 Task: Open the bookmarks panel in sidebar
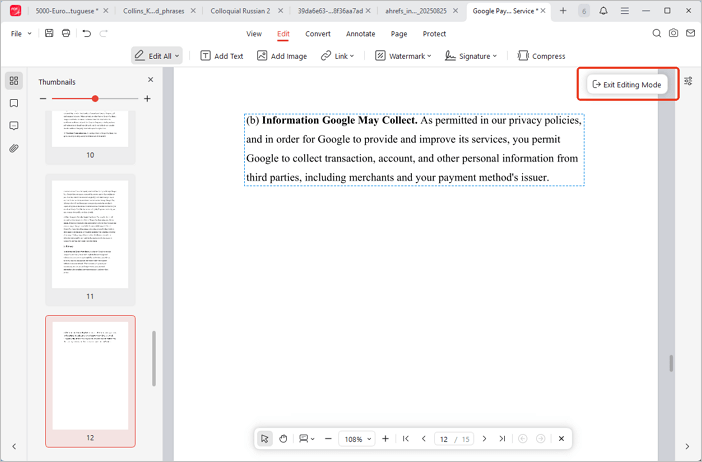click(x=14, y=103)
